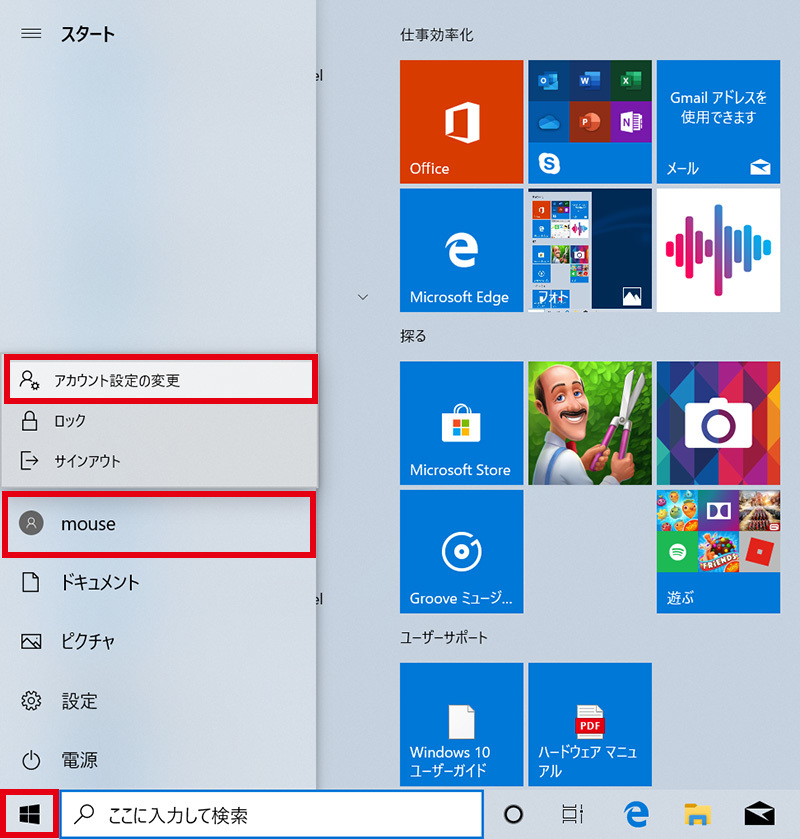This screenshot has width=800, height=839.
Task: Open the Microsoft Store tile
Action: (x=461, y=423)
